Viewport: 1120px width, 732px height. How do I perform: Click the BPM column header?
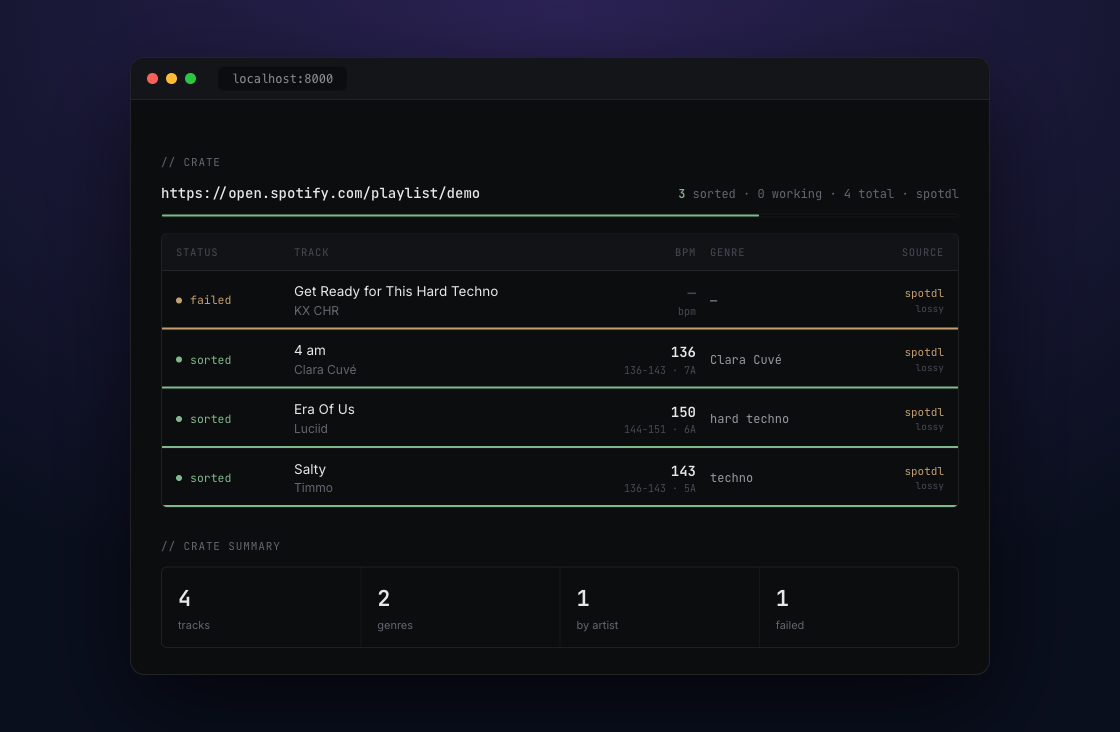[x=685, y=253]
